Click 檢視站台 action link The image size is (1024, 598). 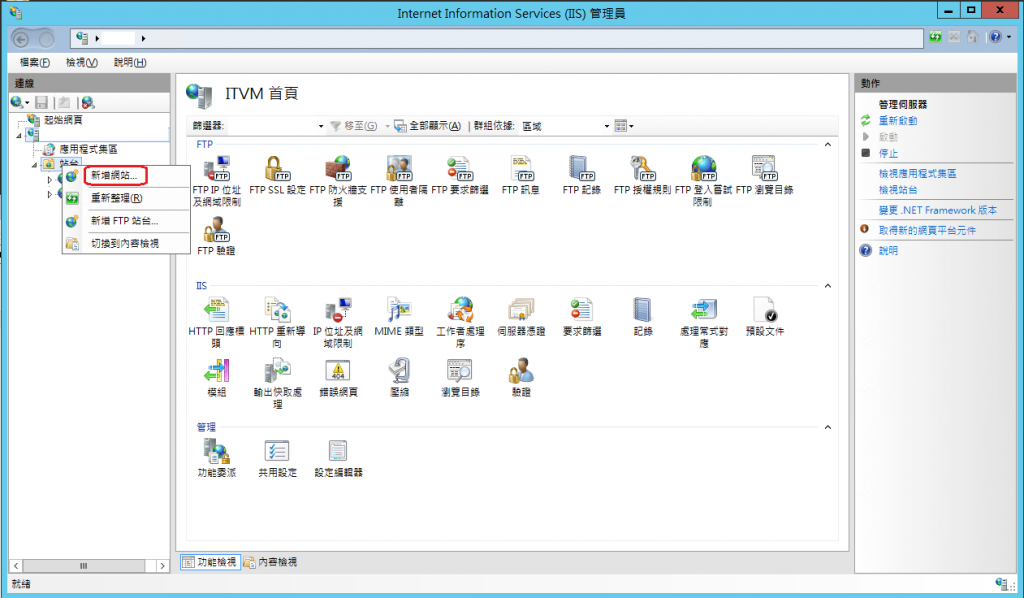point(897,189)
